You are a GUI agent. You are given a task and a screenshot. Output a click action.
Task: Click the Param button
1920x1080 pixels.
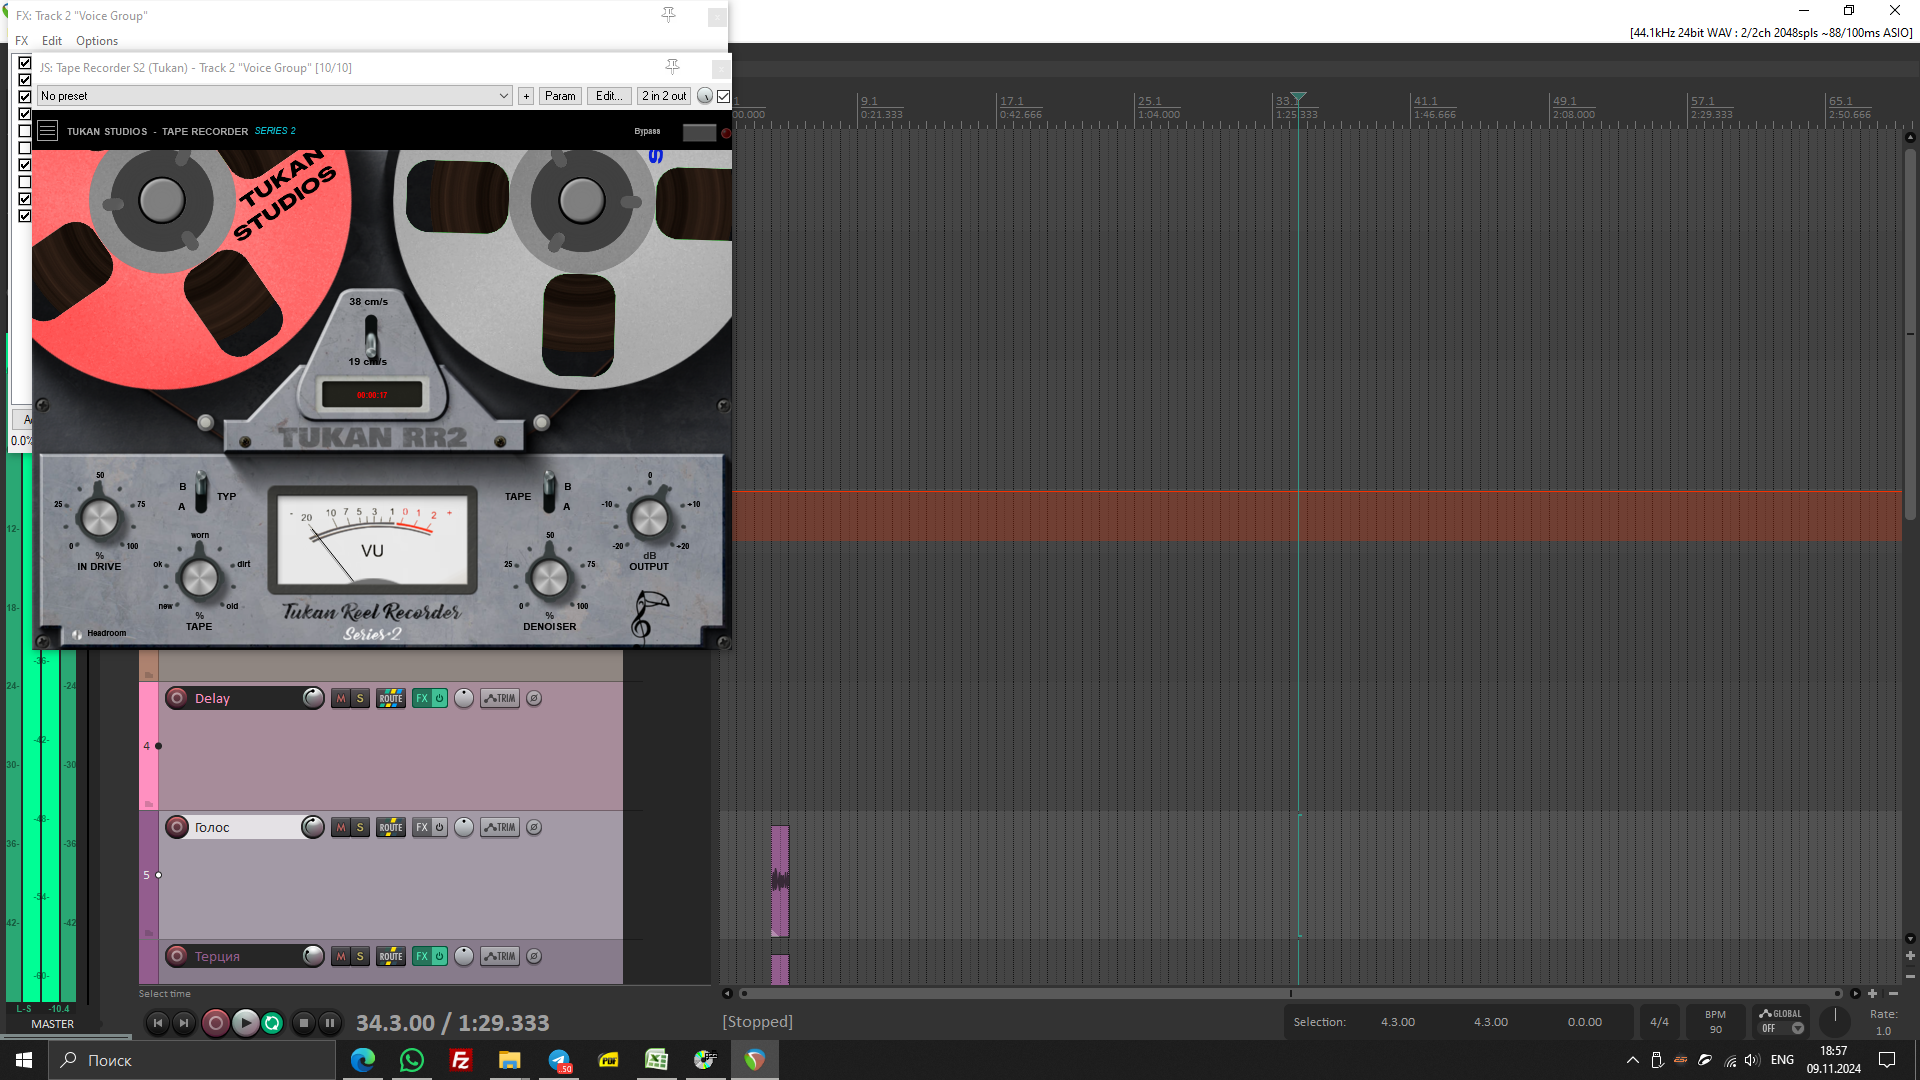coord(560,96)
